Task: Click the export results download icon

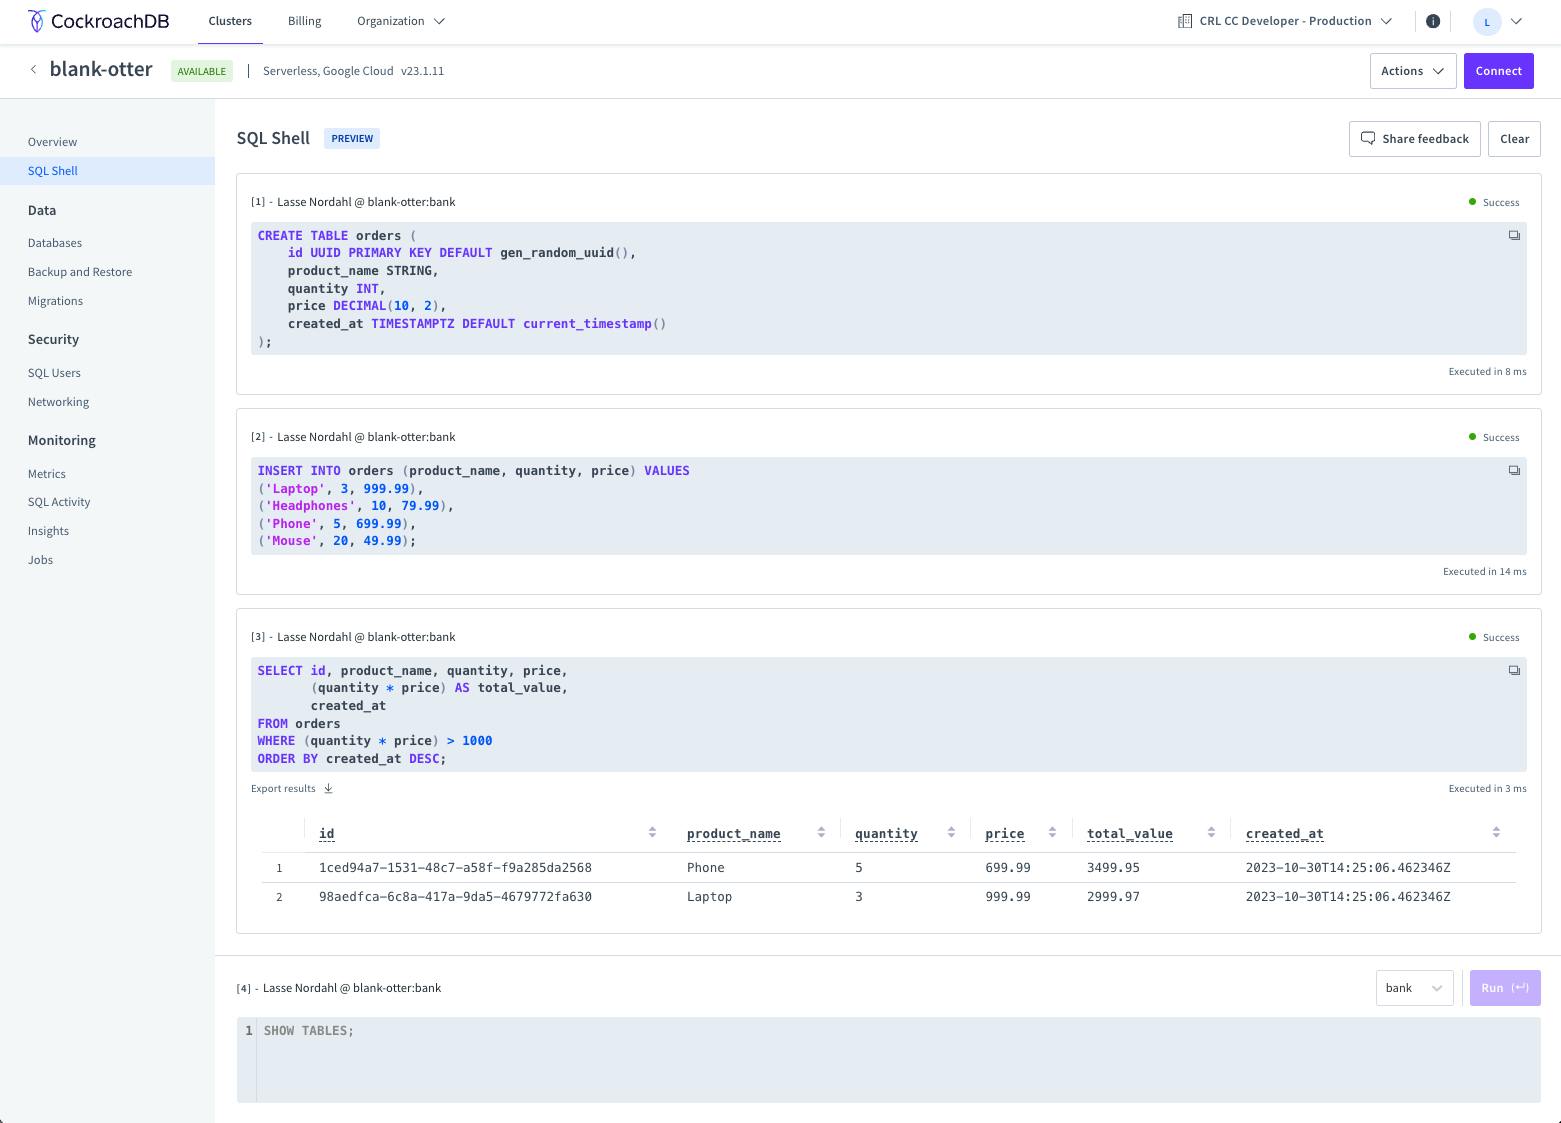Action: click(328, 789)
